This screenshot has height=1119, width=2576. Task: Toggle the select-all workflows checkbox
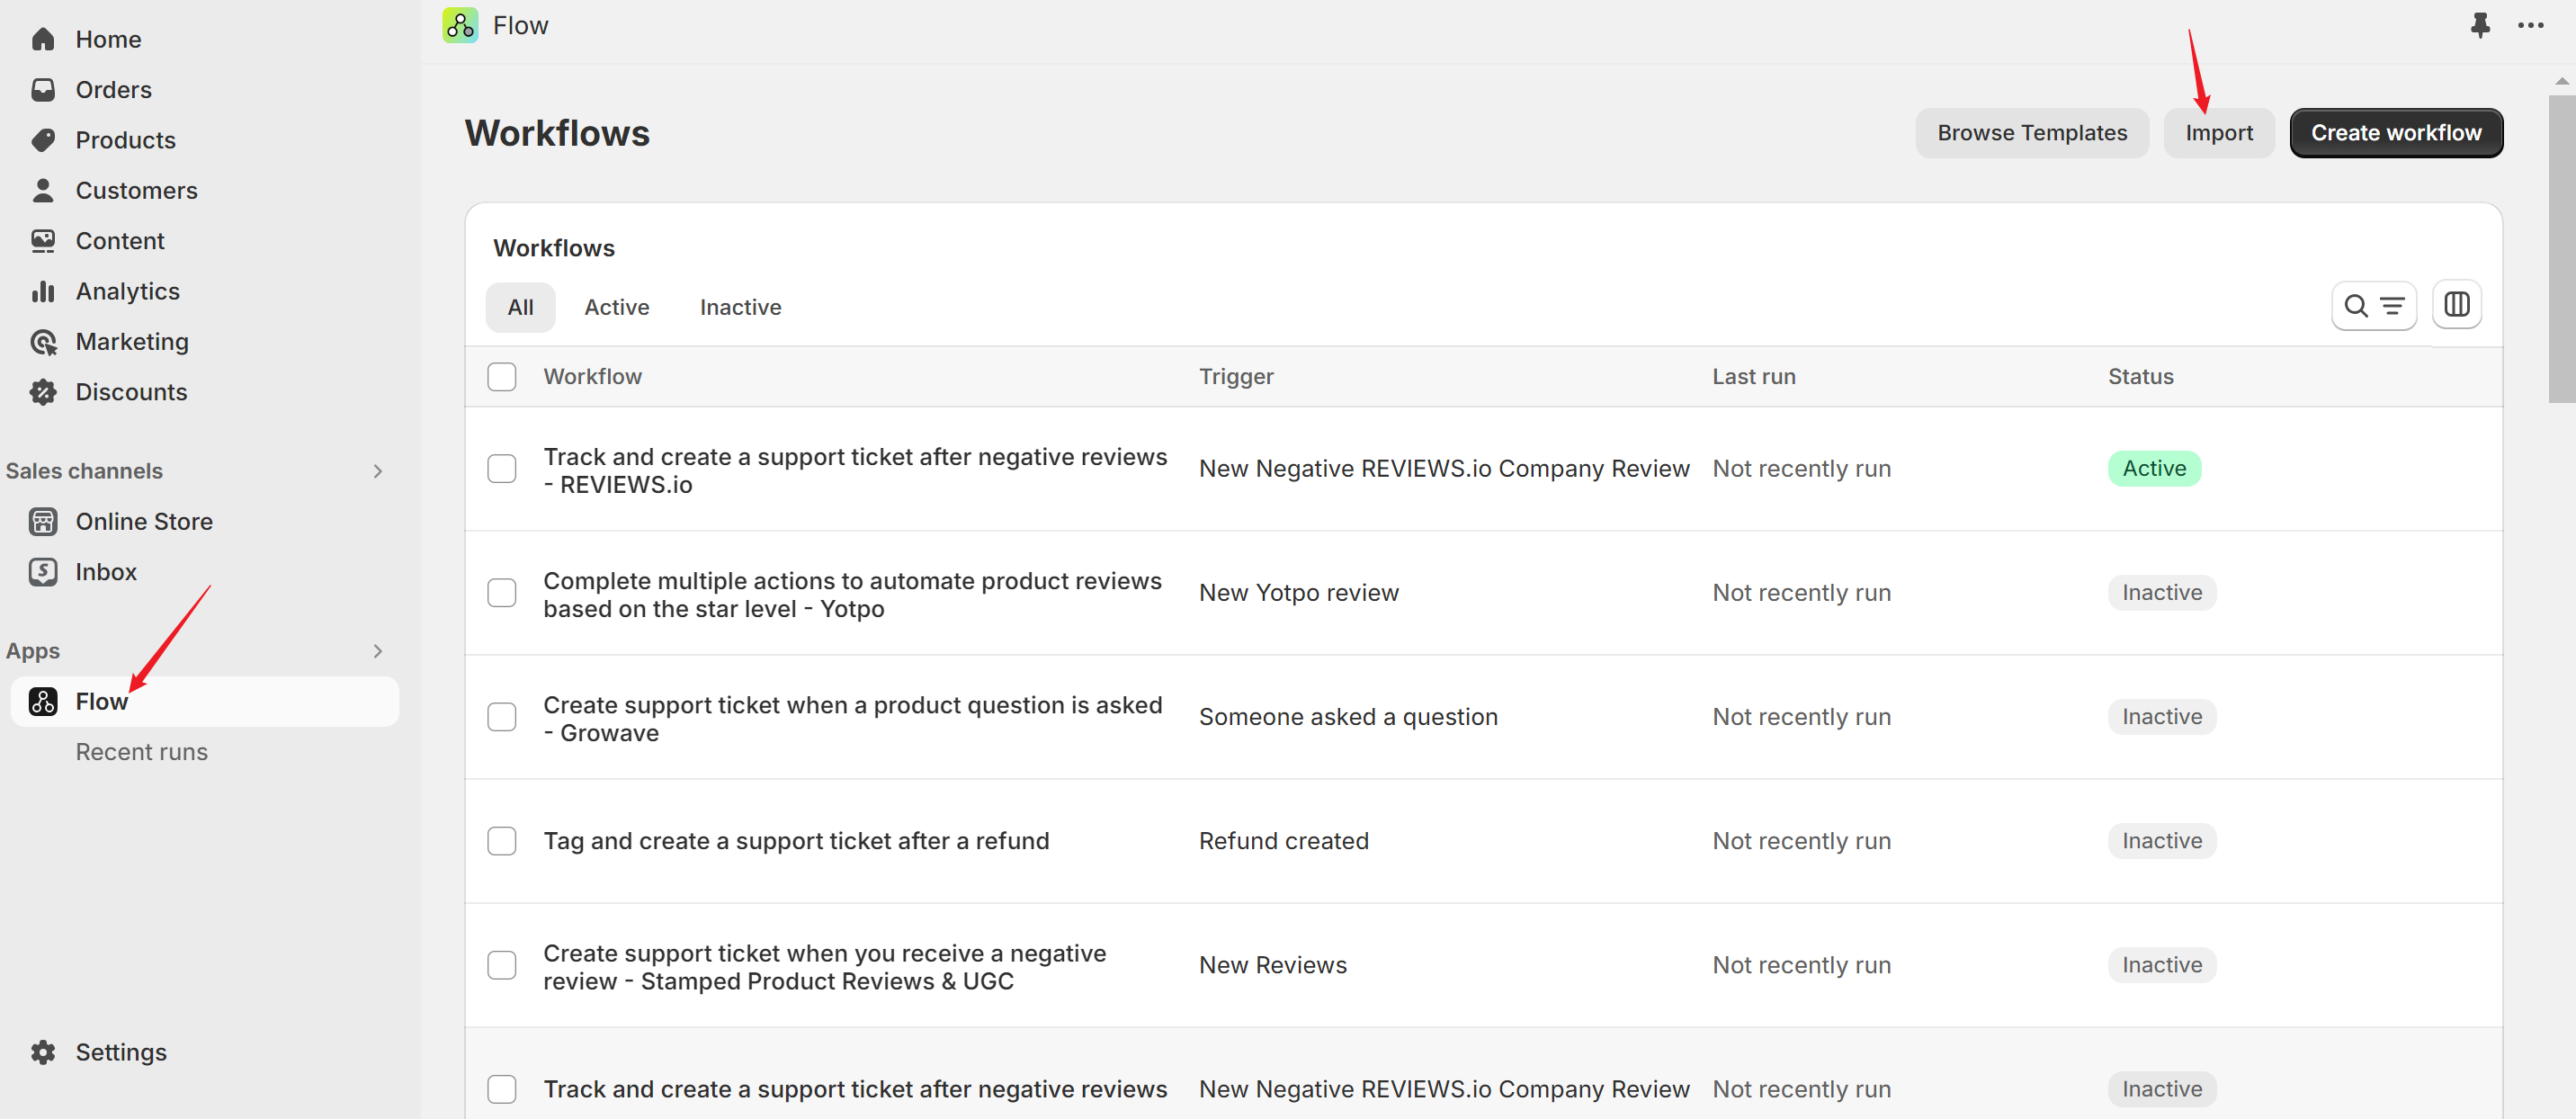502,376
